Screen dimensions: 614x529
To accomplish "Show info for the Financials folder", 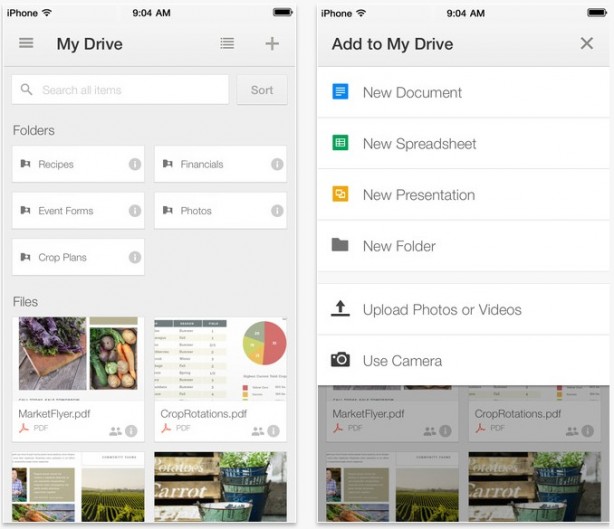I will (277, 164).
